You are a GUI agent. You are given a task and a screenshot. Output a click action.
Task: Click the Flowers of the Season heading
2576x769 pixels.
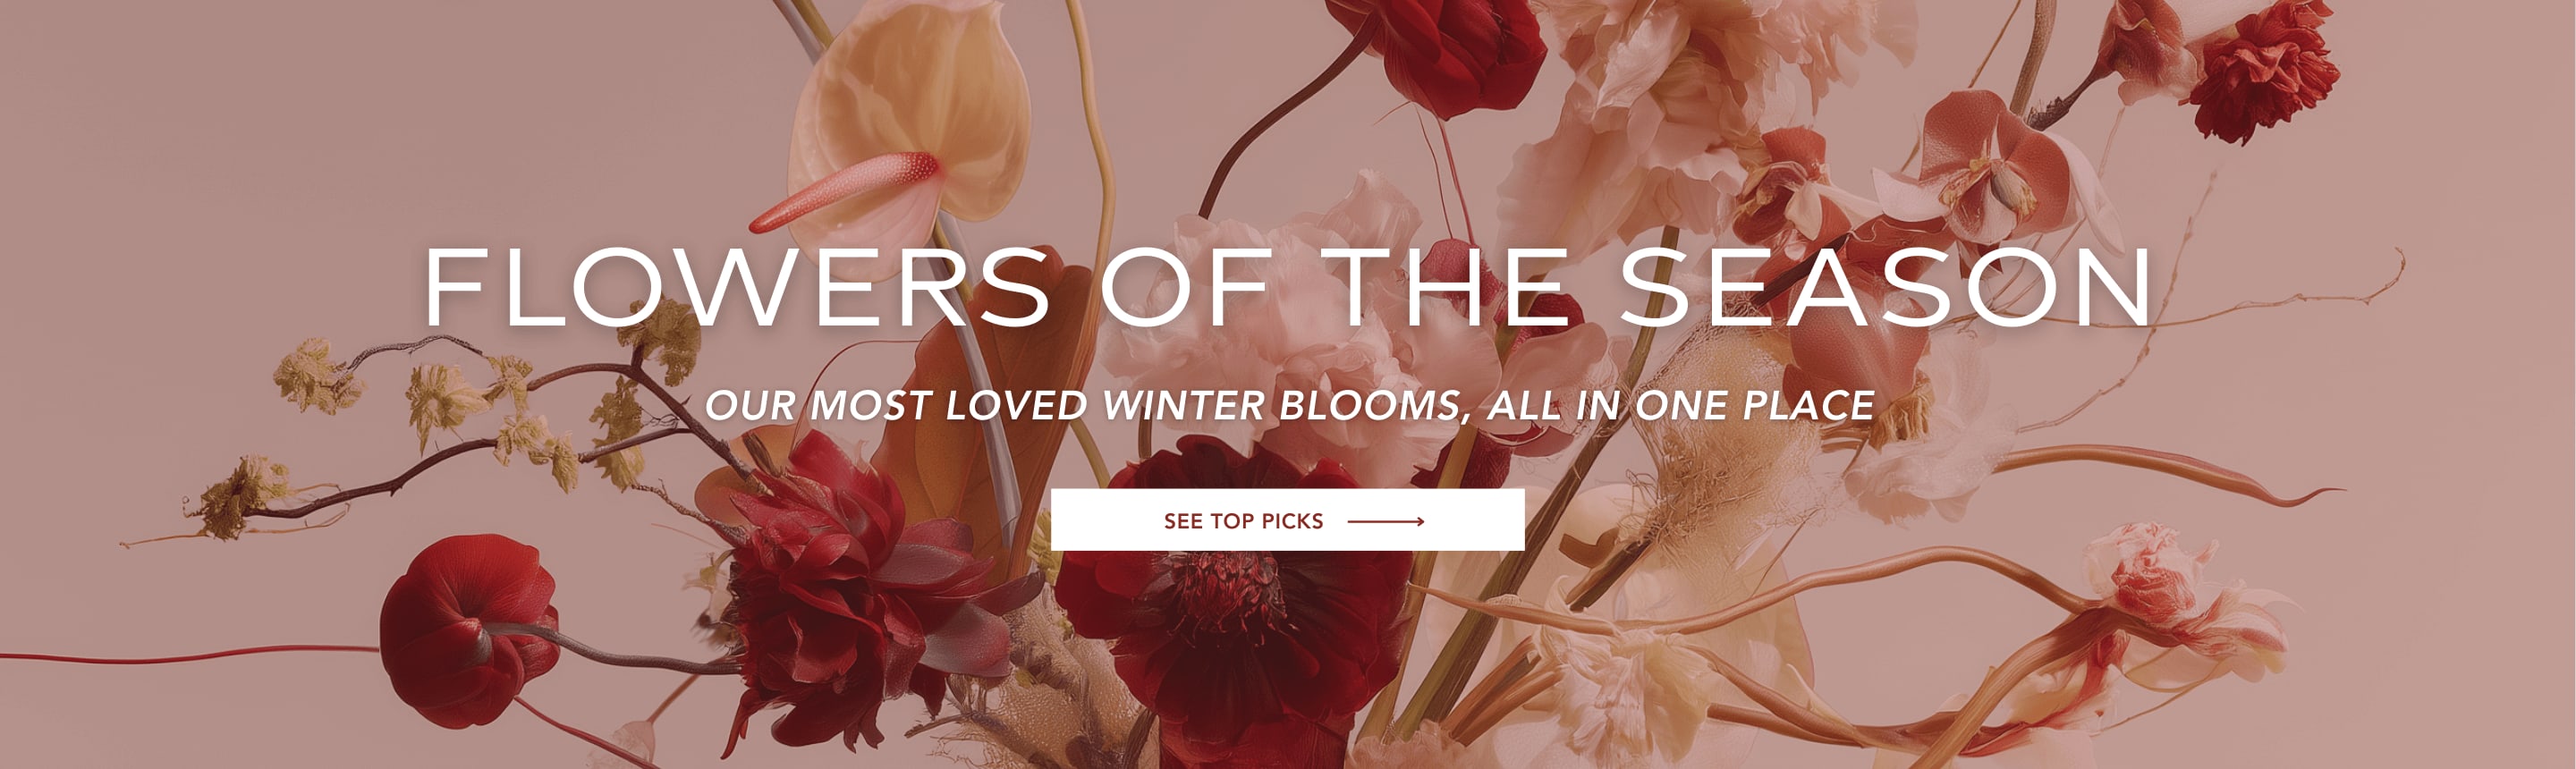(1288, 287)
